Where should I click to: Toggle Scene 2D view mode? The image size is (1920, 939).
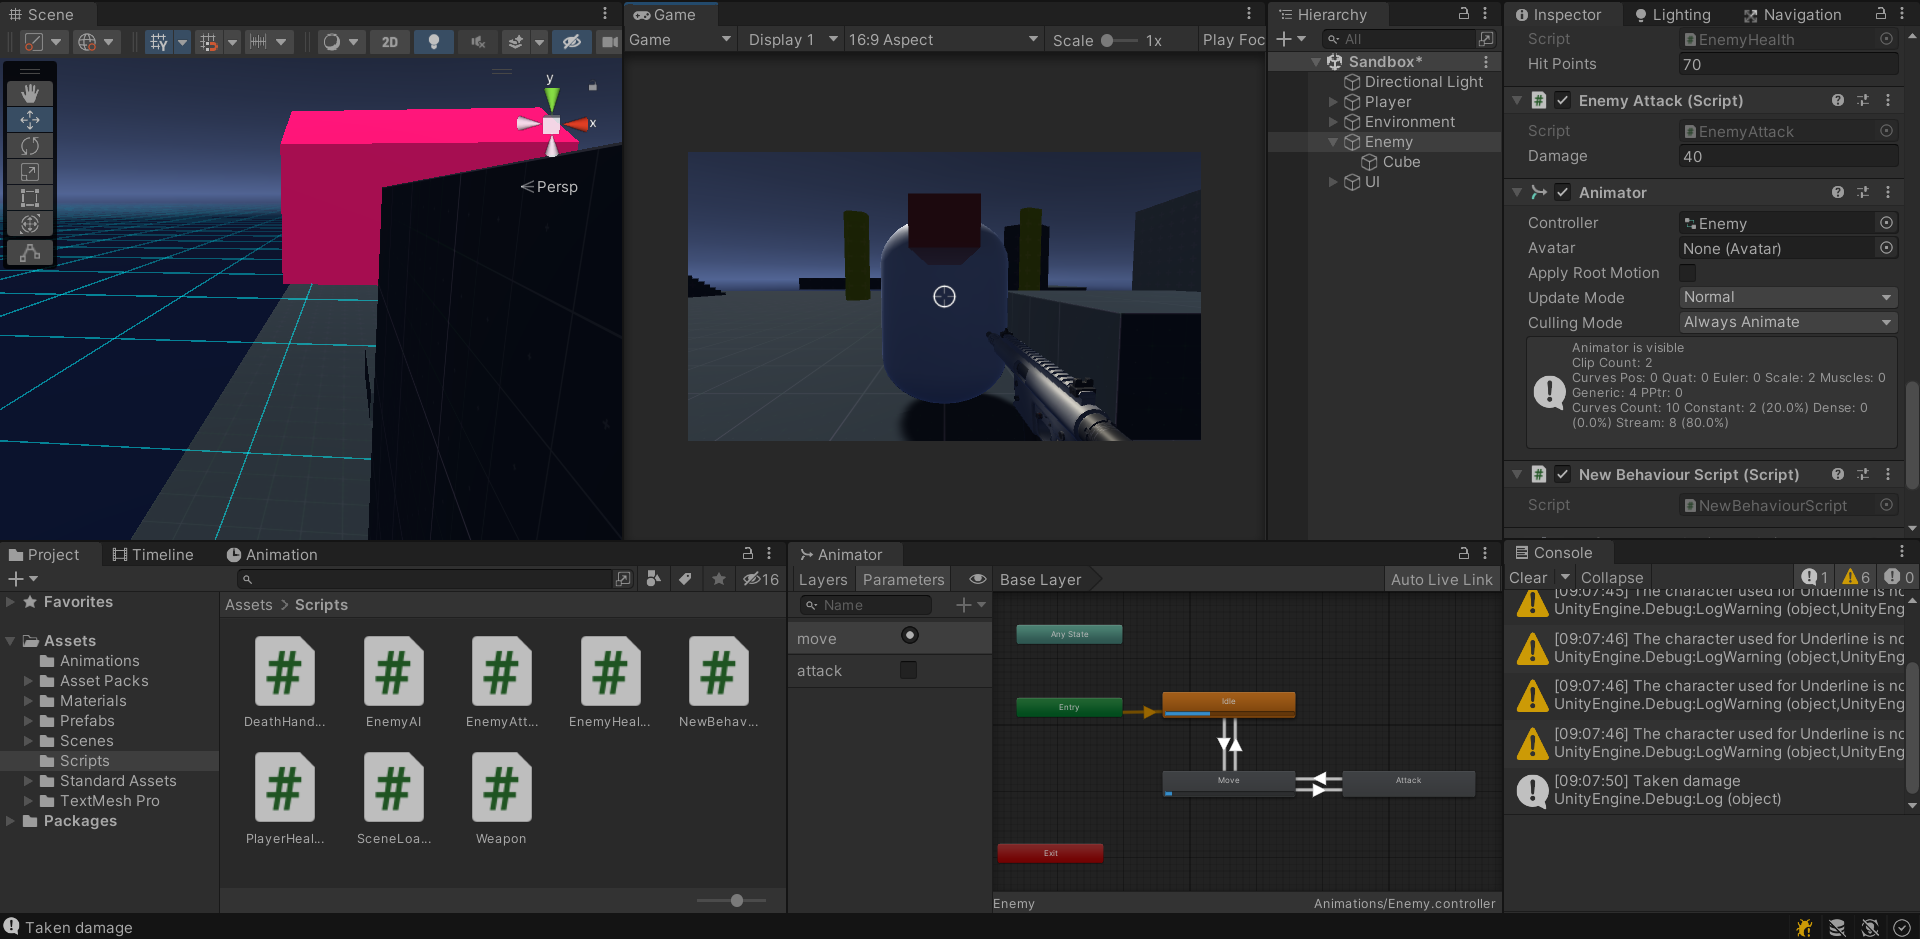390,41
